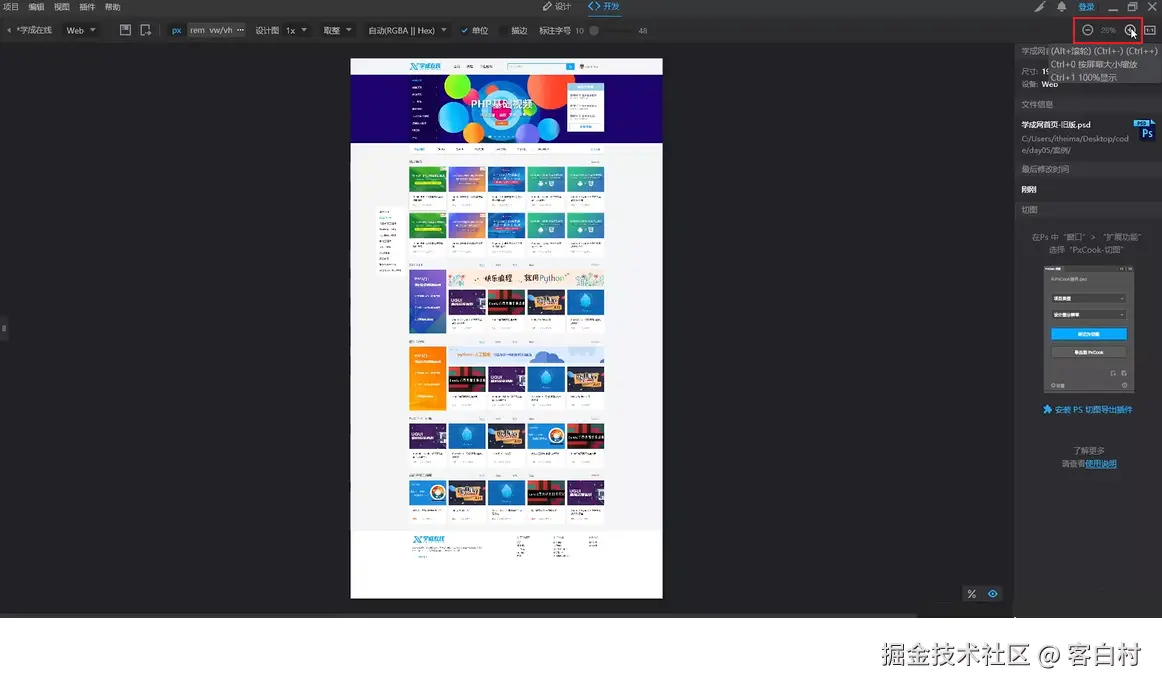Viewport: 1162px width, 689px height.
Task: Open the Web device type dropdown
Action: 81,30
